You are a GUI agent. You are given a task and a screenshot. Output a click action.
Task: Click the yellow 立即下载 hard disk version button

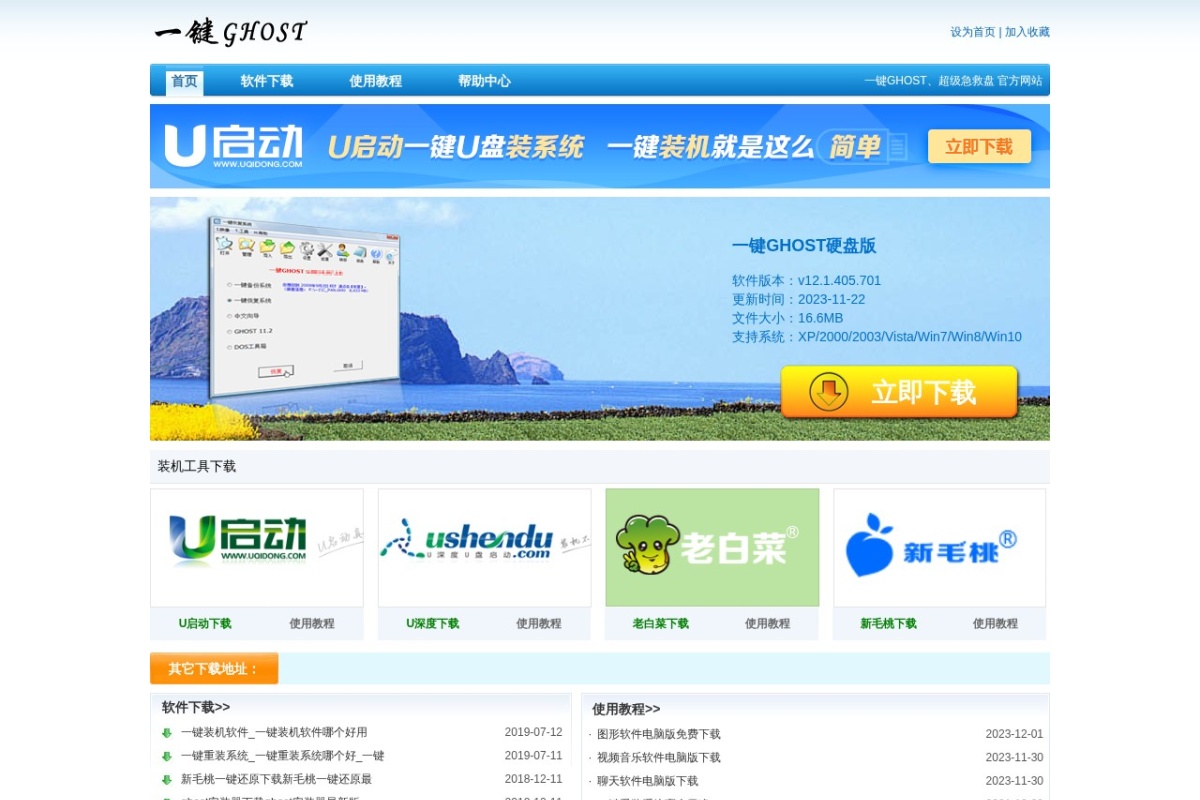(899, 392)
